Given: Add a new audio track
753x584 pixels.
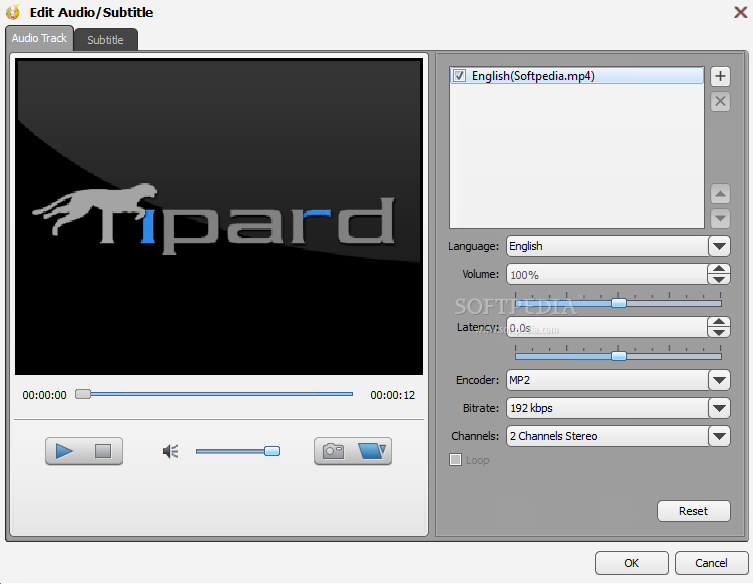Looking at the screenshot, I should pos(720,76).
